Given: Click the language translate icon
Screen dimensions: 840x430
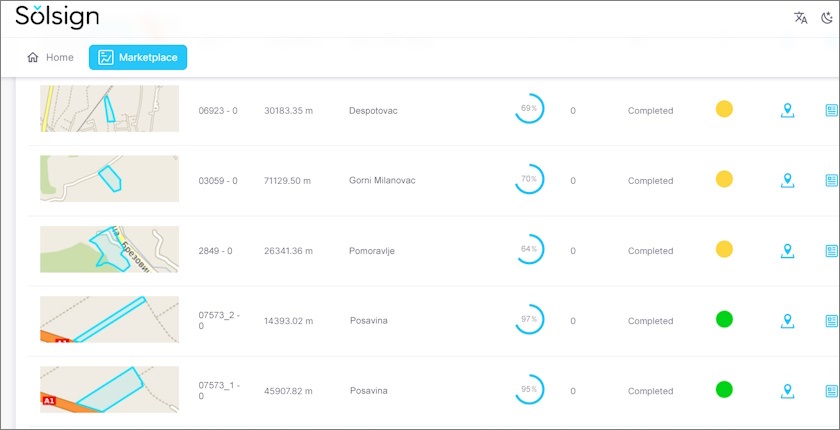Looking at the screenshot, I should click(x=800, y=18).
